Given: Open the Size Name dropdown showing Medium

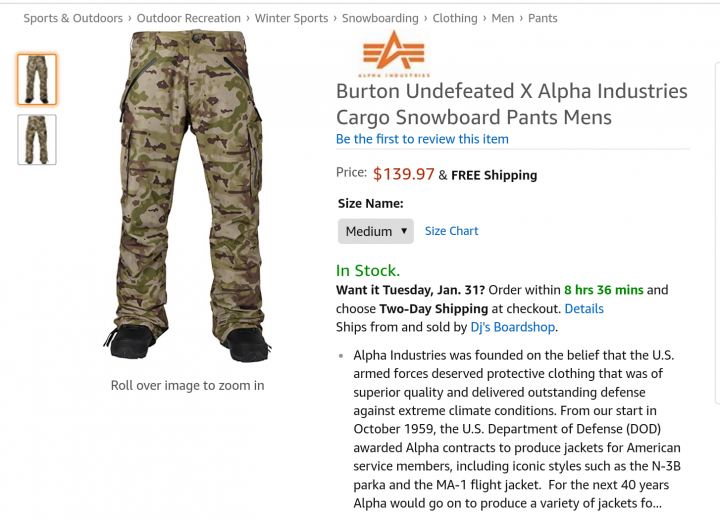Looking at the screenshot, I should (375, 231).
